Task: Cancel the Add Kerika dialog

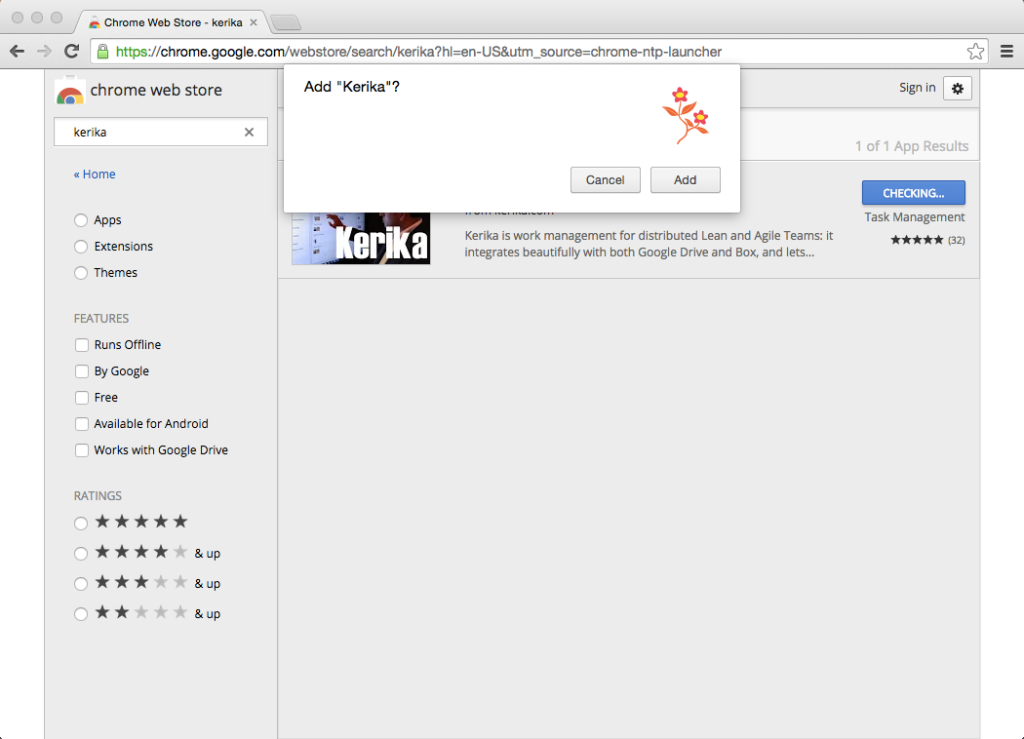Action: (x=605, y=180)
